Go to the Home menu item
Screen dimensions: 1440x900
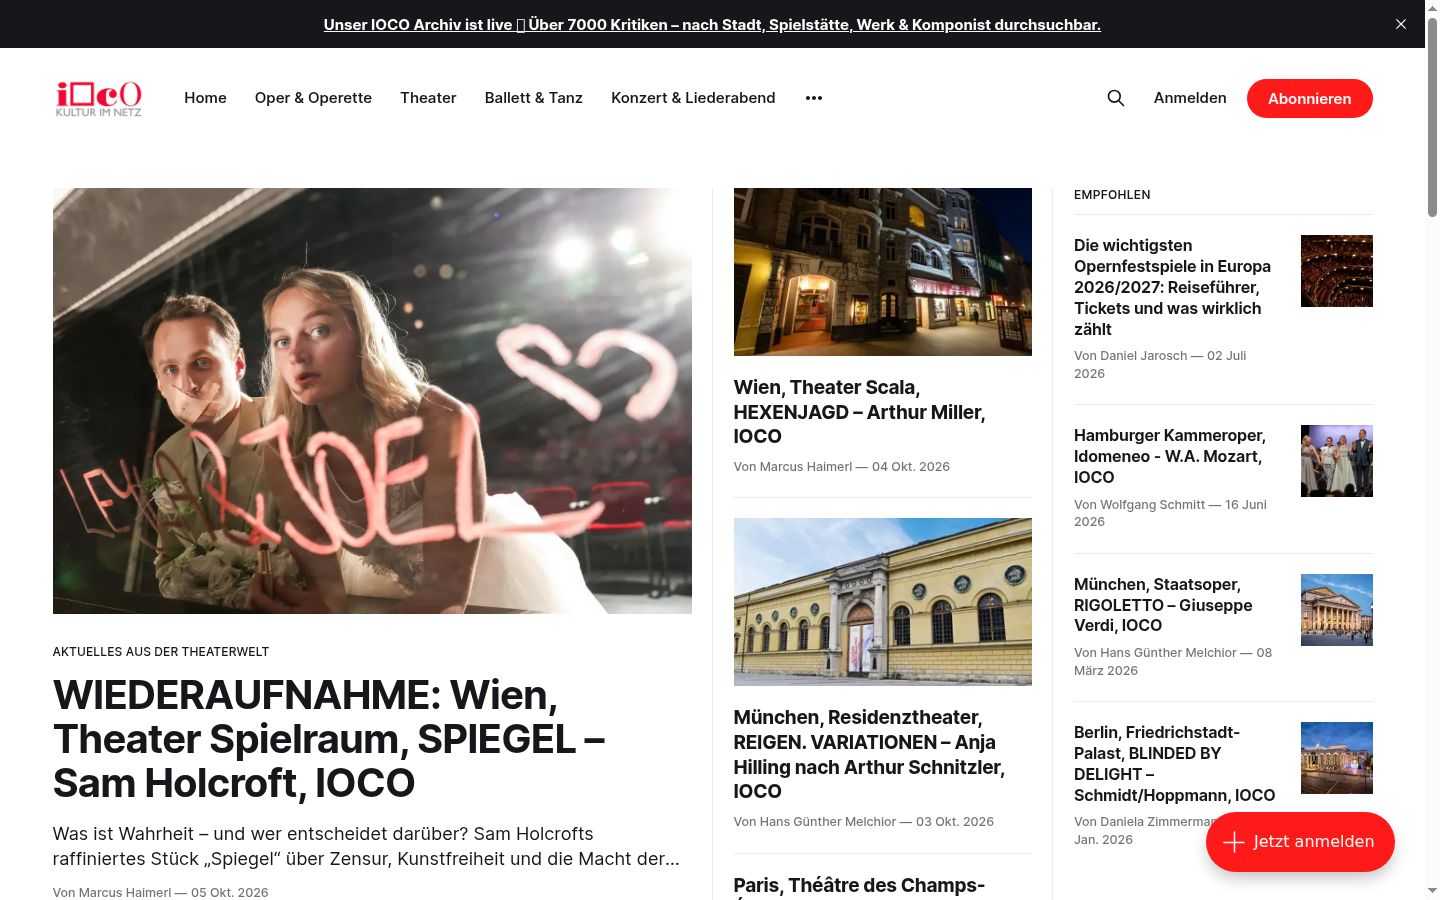[x=205, y=98]
